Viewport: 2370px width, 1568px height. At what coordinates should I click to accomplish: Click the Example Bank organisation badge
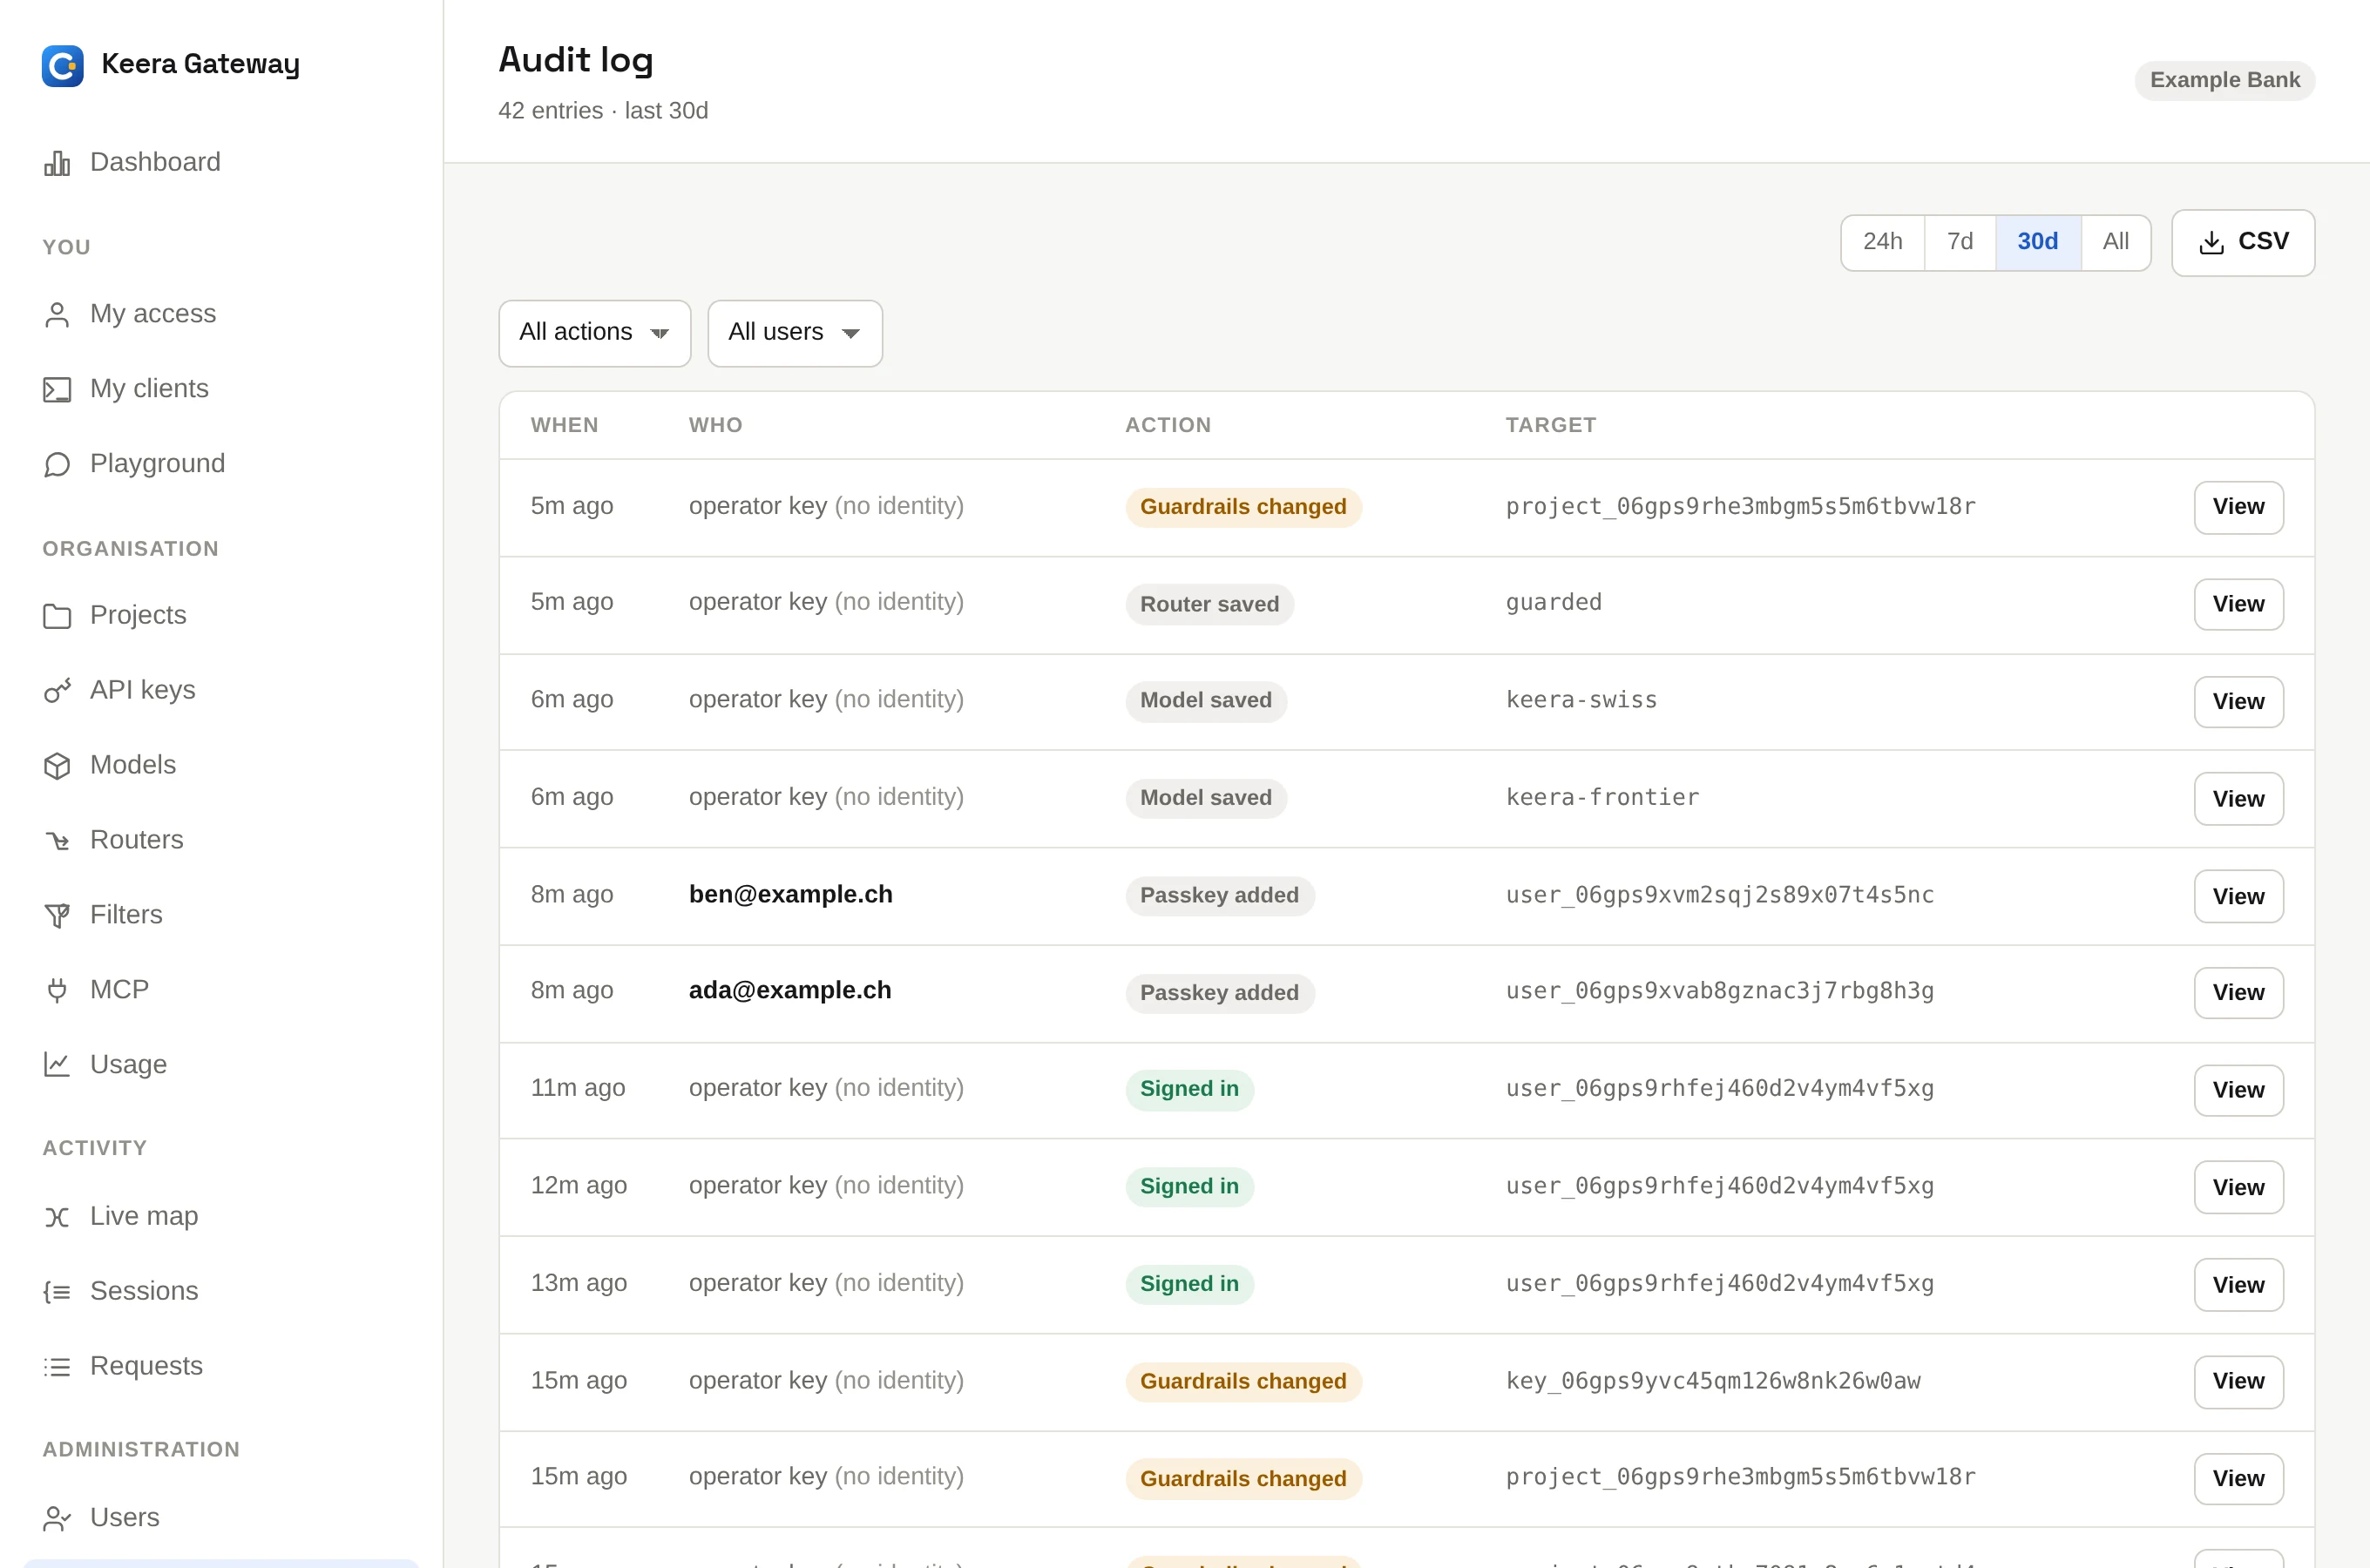[x=2224, y=80]
